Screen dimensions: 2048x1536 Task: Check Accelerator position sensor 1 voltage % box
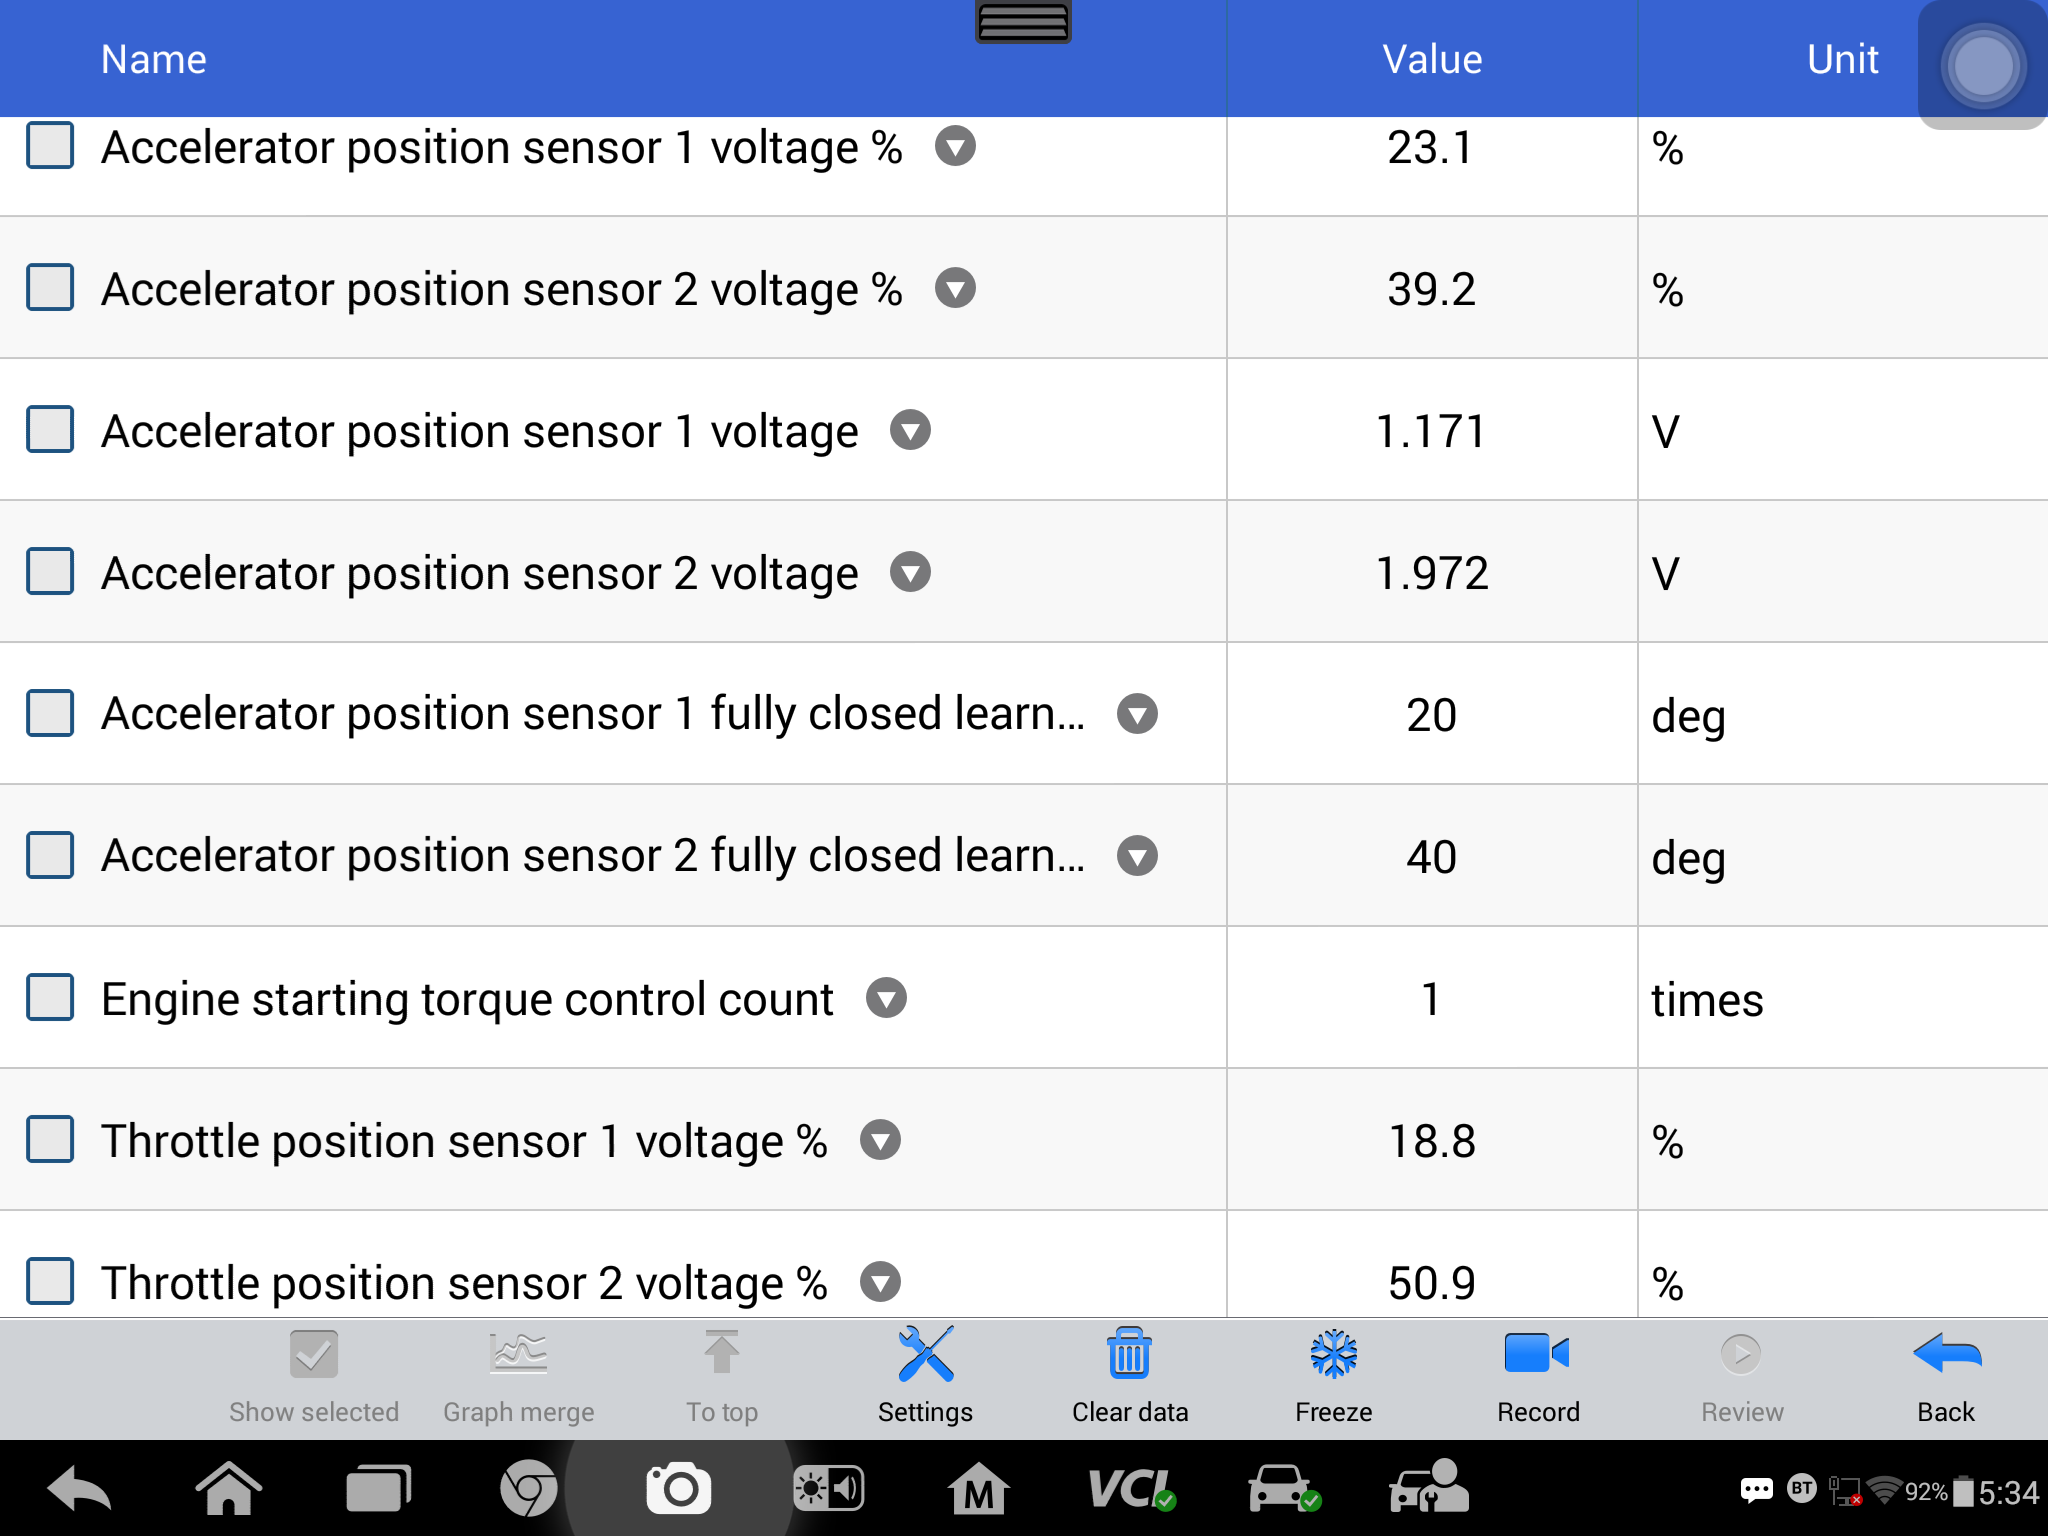tap(50, 146)
